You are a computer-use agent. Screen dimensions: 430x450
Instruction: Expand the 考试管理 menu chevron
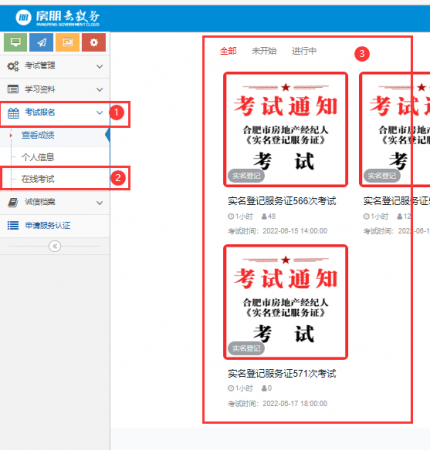pyautogui.click(x=99, y=66)
